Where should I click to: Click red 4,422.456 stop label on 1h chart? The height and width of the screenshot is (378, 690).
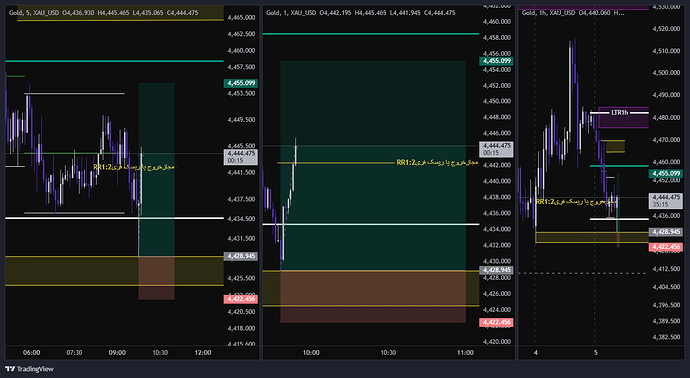click(x=666, y=247)
